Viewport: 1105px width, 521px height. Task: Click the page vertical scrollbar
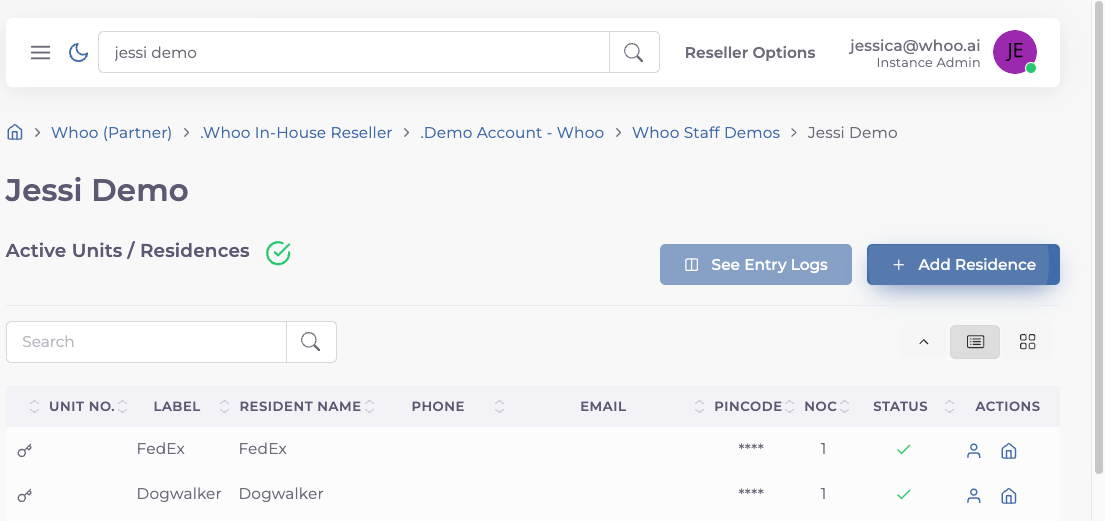click(1099, 240)
